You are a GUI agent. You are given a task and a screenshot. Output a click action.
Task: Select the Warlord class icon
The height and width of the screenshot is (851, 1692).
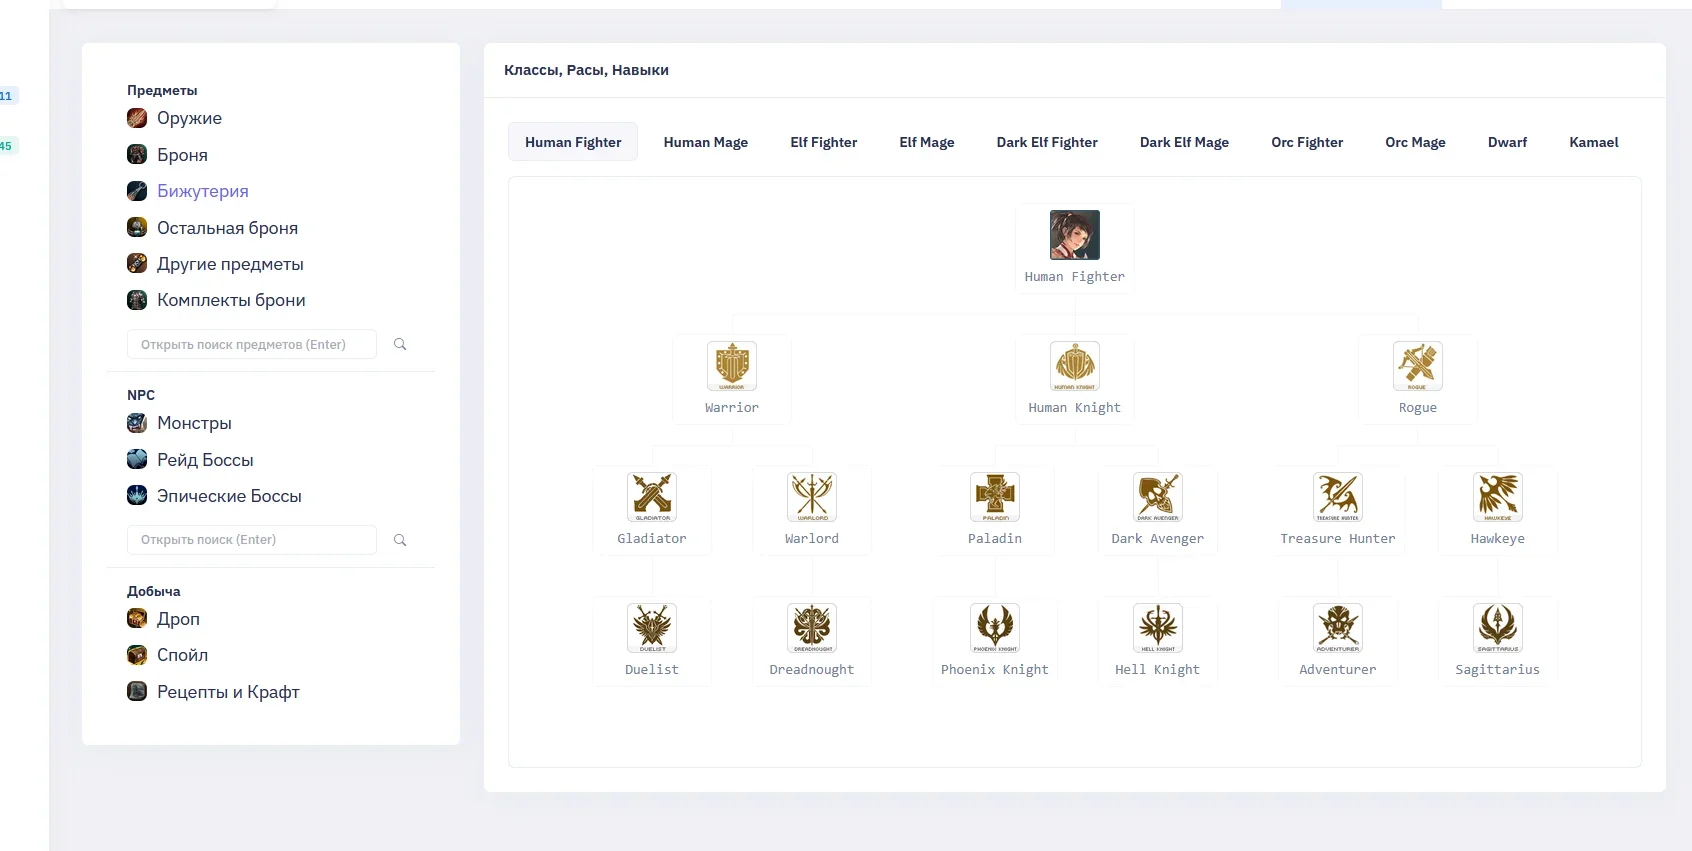click(x=812, y=497)
